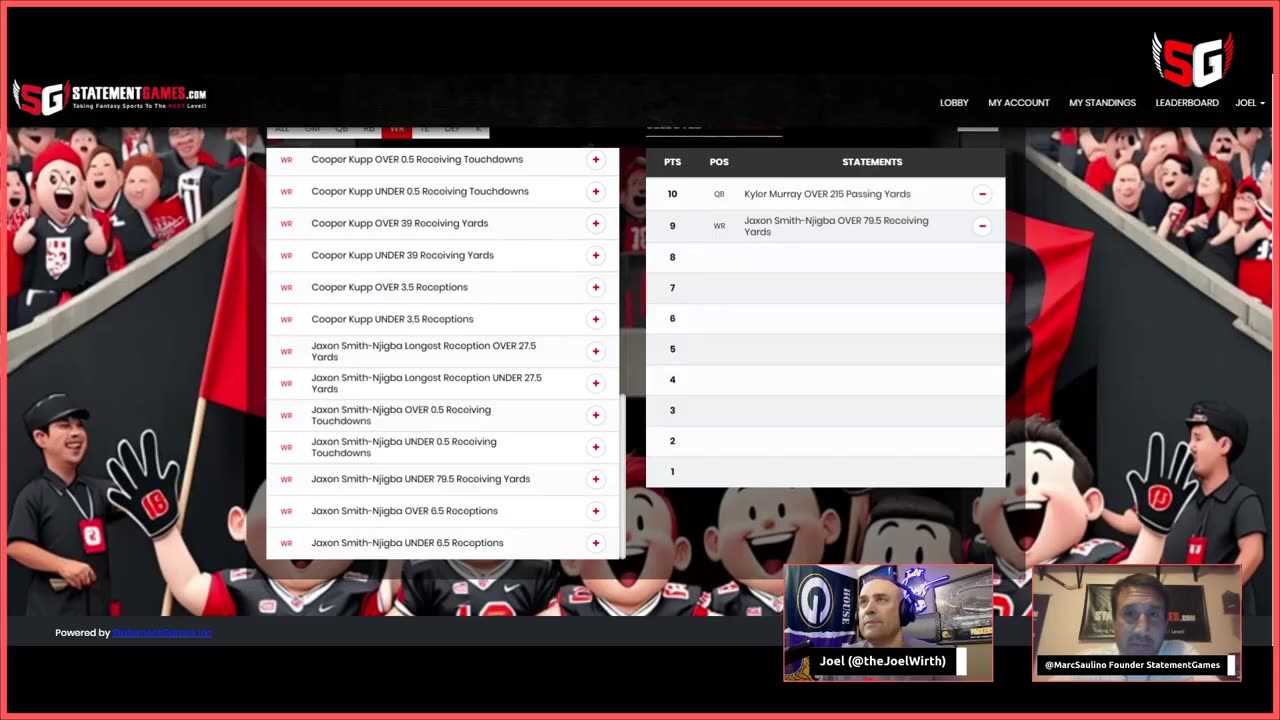Add Cooper Kupp UNDER 39 Receiving Yards
This screenshot has height=720, width=1280.
(596, 256)
